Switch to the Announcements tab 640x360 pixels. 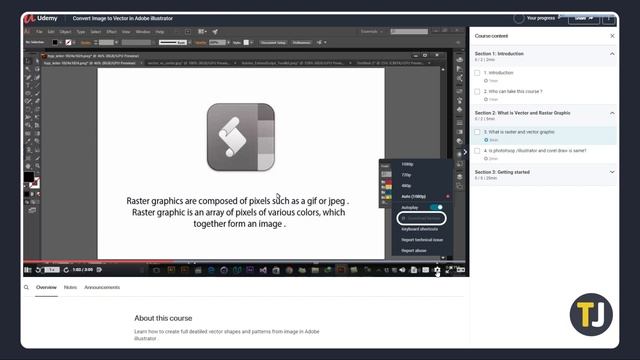(x=102, y=287)
